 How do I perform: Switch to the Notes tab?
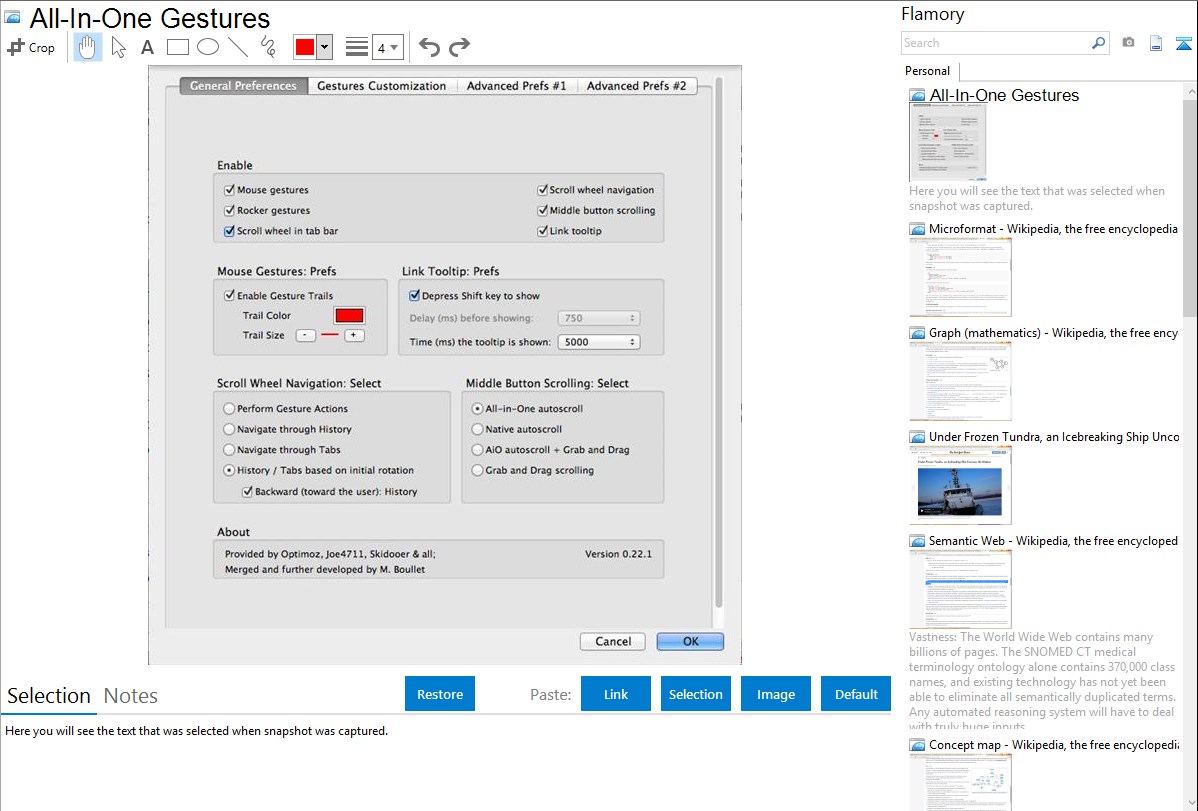click(131, 696)
